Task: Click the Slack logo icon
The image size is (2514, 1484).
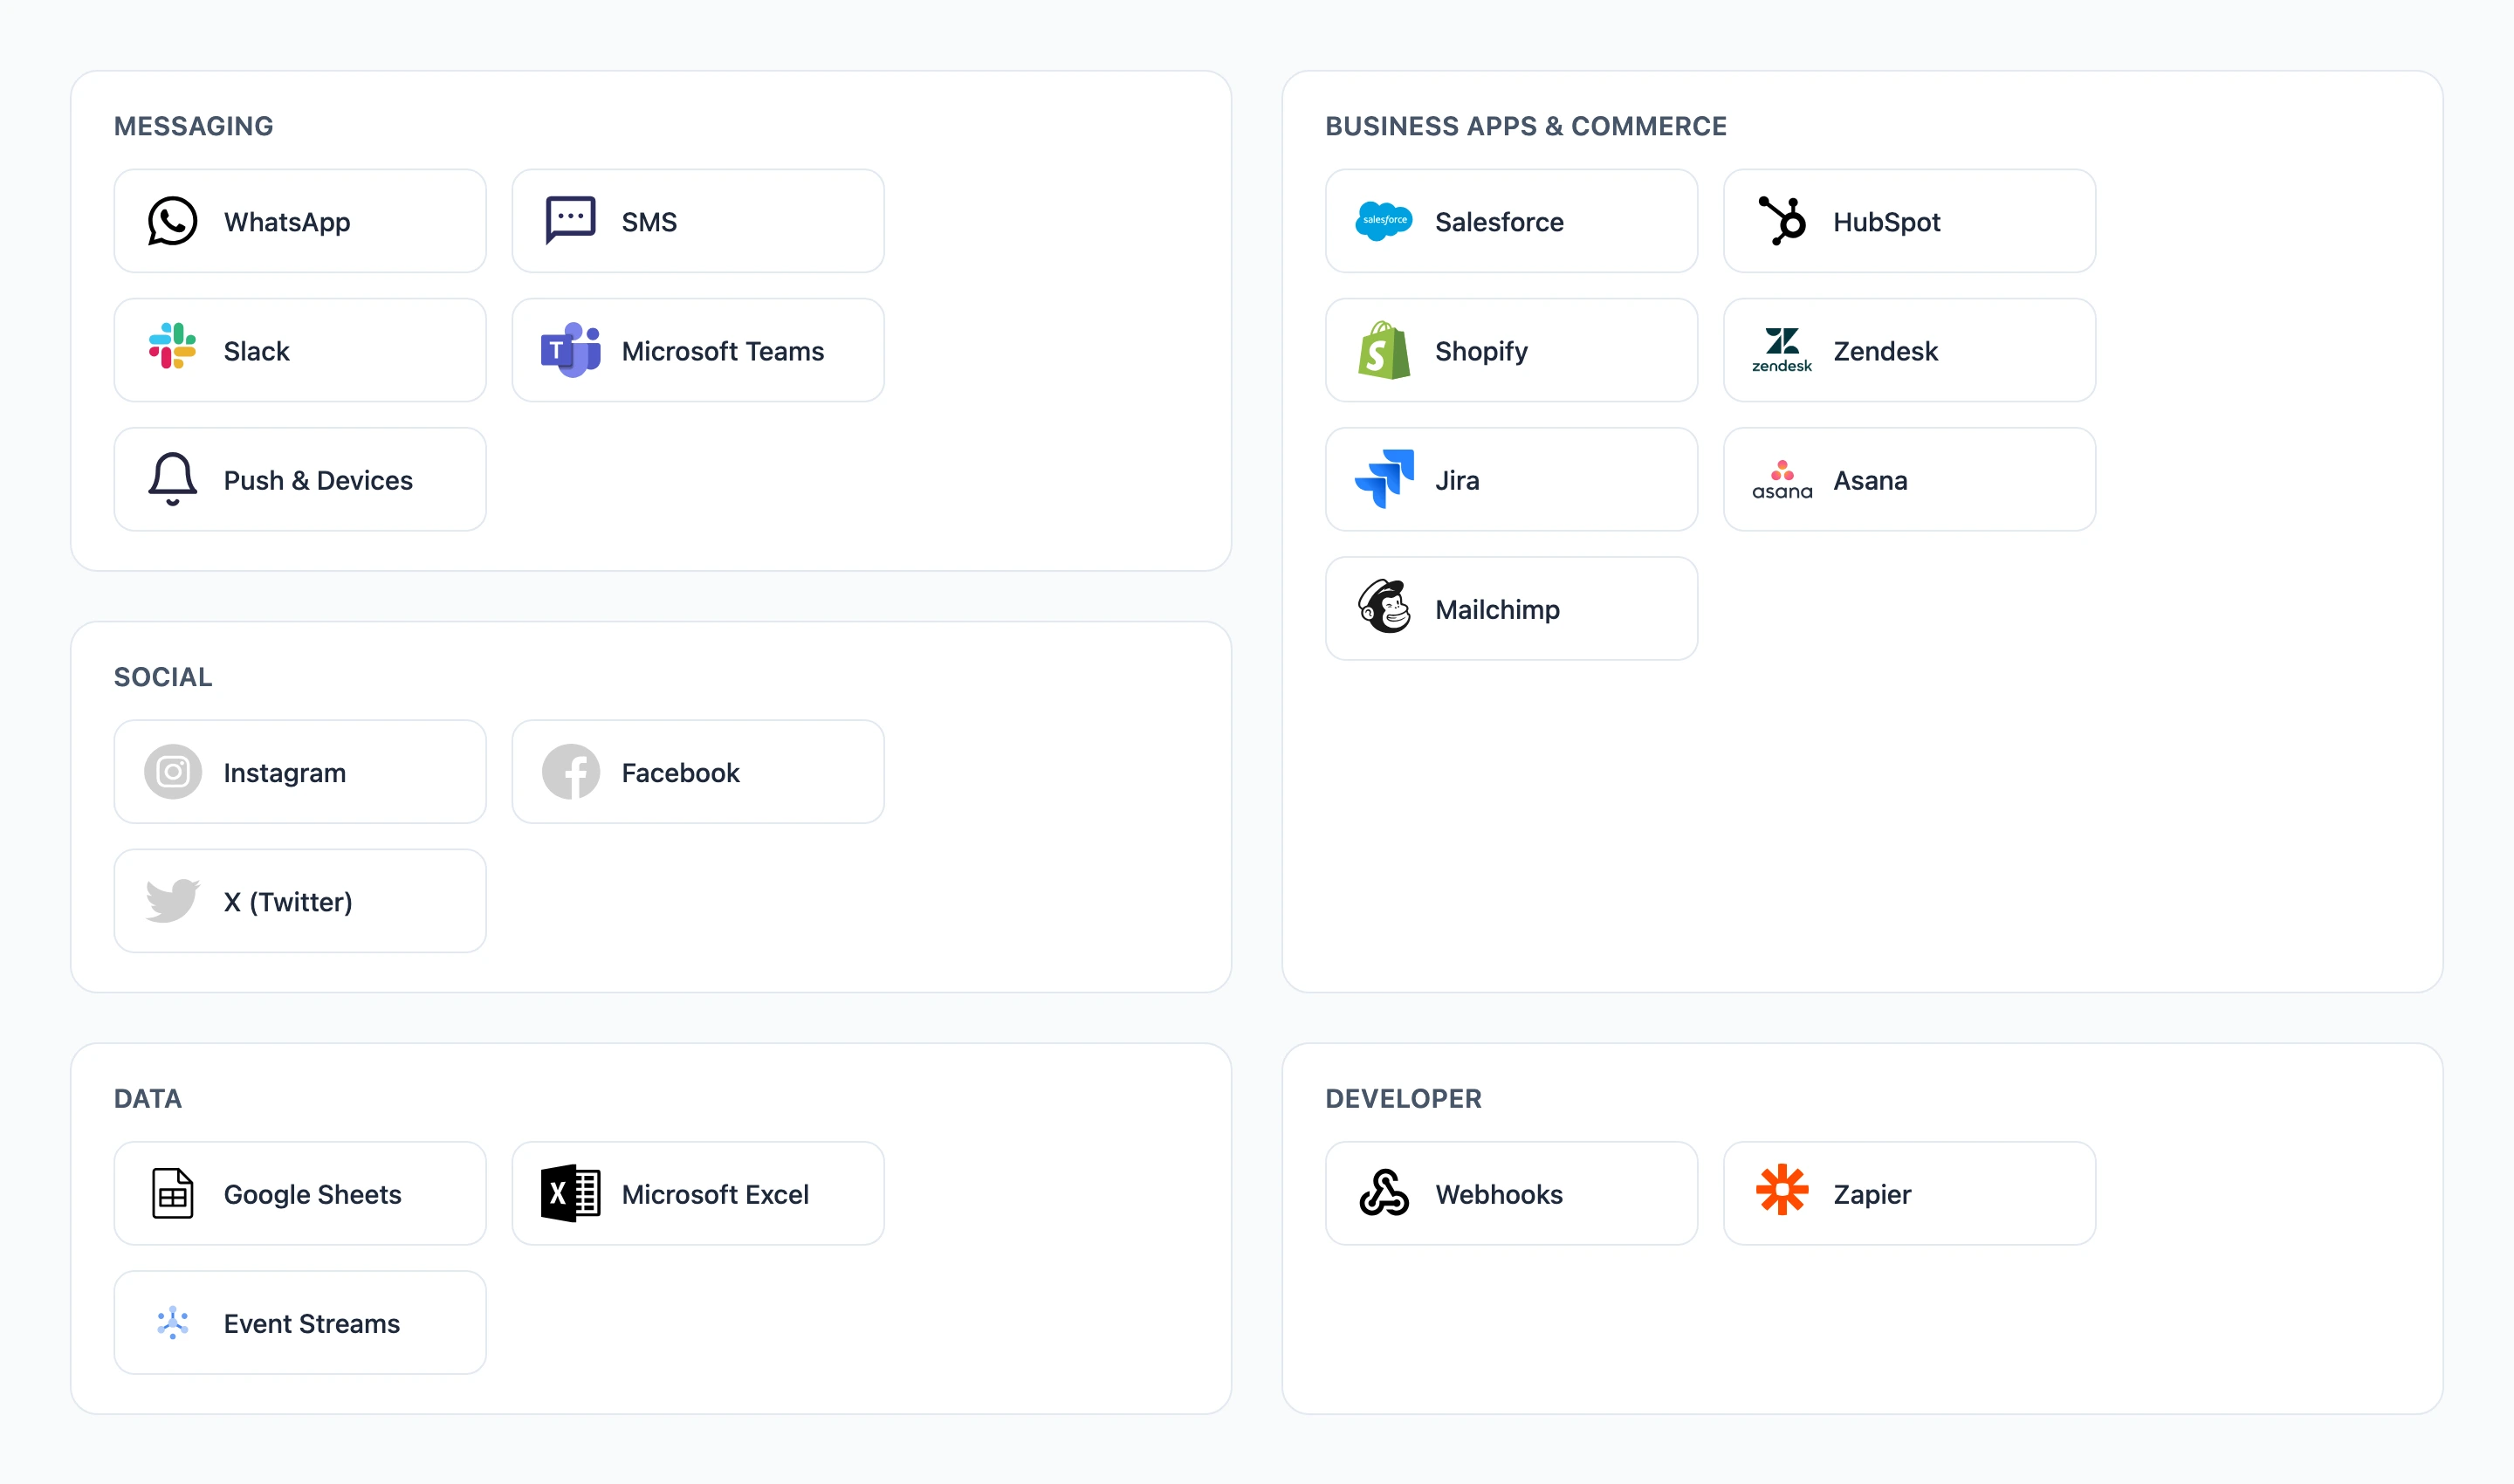Action: pos(172,346)
